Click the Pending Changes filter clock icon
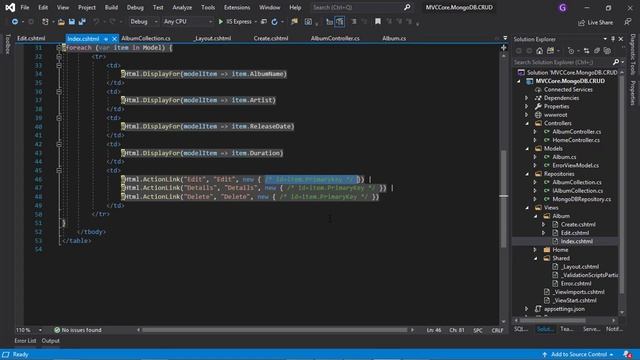 click(571, 51)
